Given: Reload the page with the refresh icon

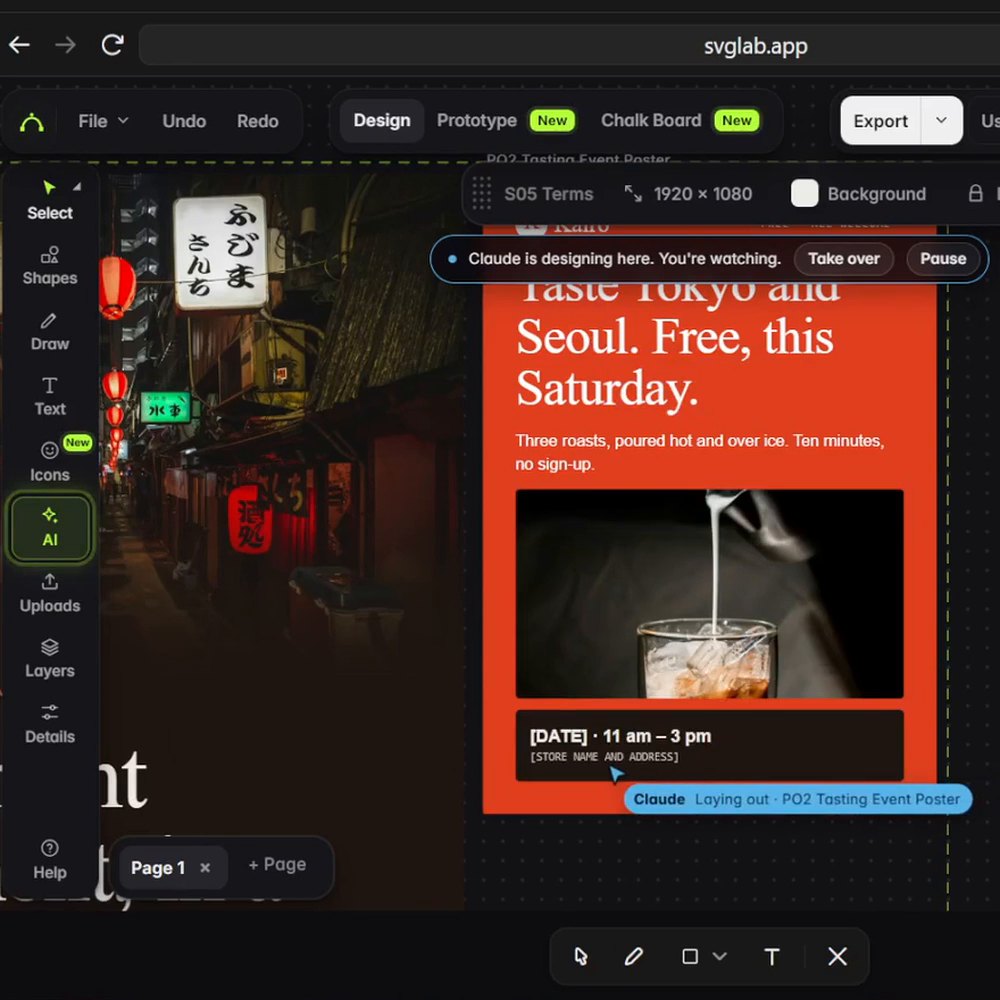Looking at the screenshot, I should click(112, 45).
